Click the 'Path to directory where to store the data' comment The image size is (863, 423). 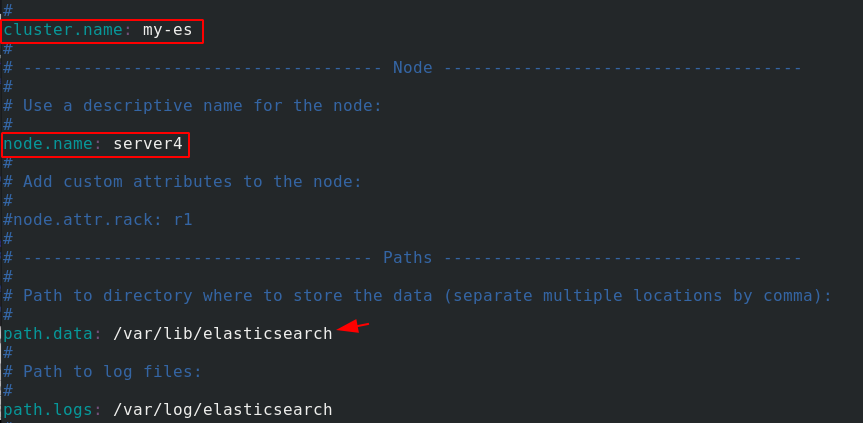point(417,296)
